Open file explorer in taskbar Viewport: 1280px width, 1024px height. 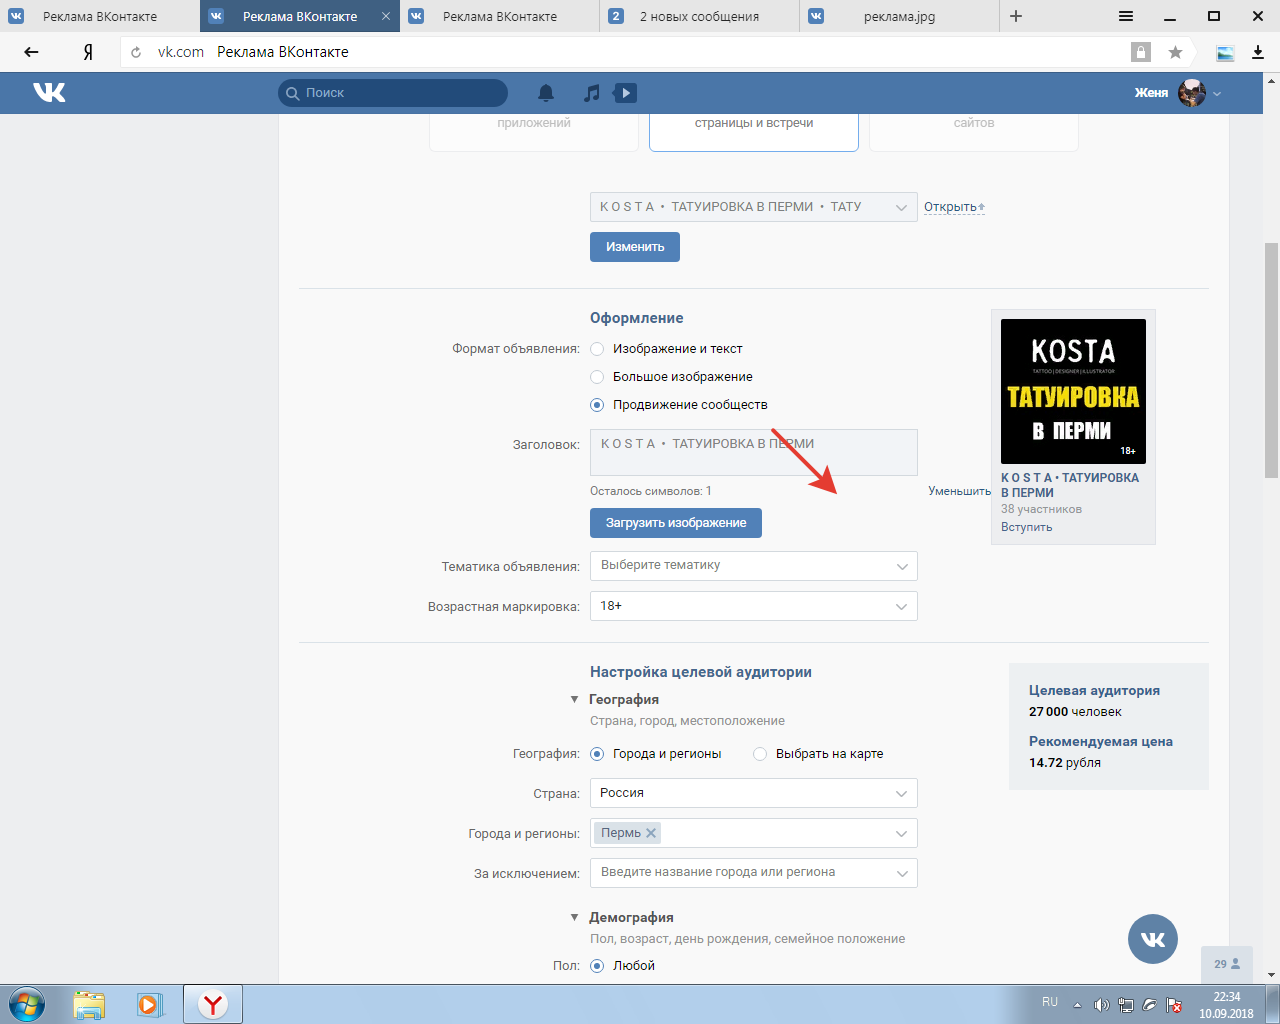[x=89, y=1004]
